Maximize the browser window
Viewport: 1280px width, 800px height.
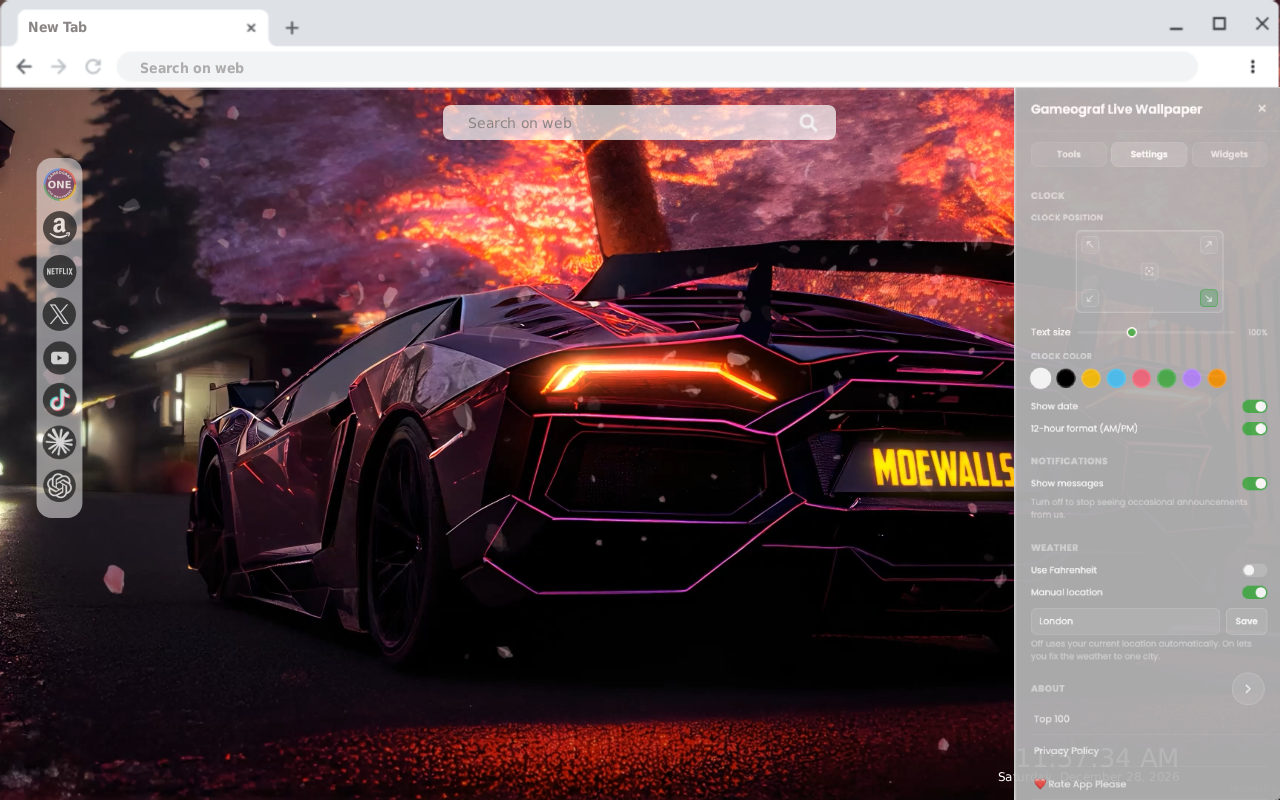(x=1219, y=24)
